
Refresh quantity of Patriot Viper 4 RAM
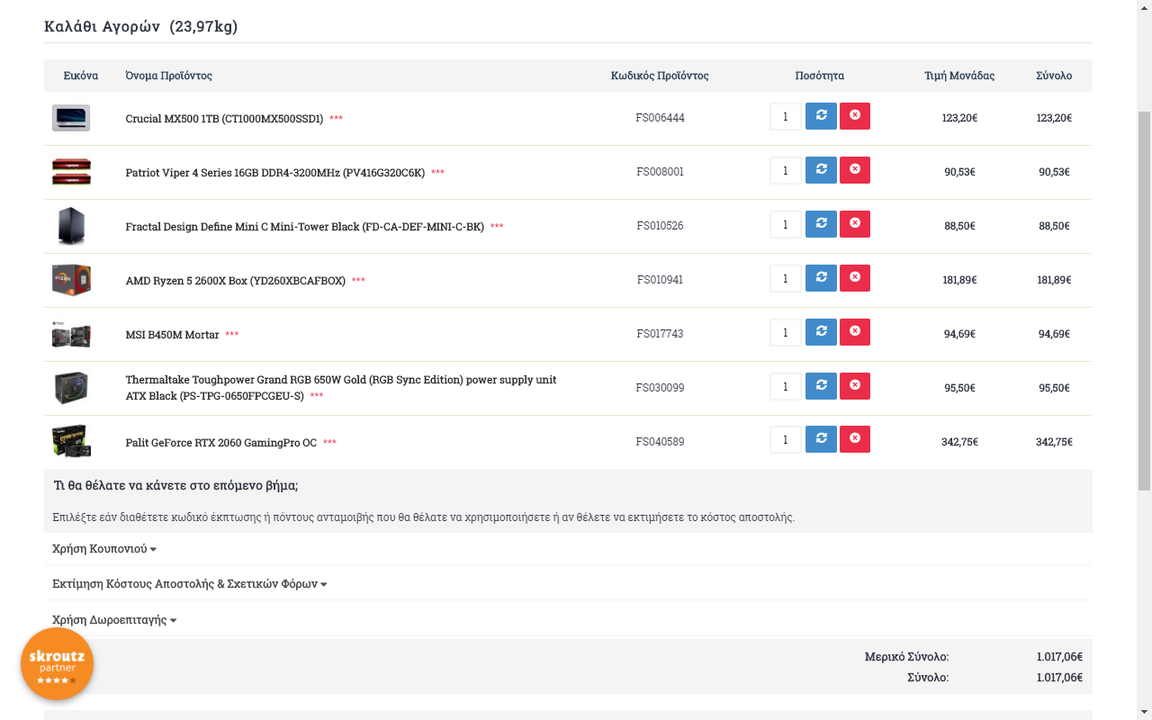point(821,170)
